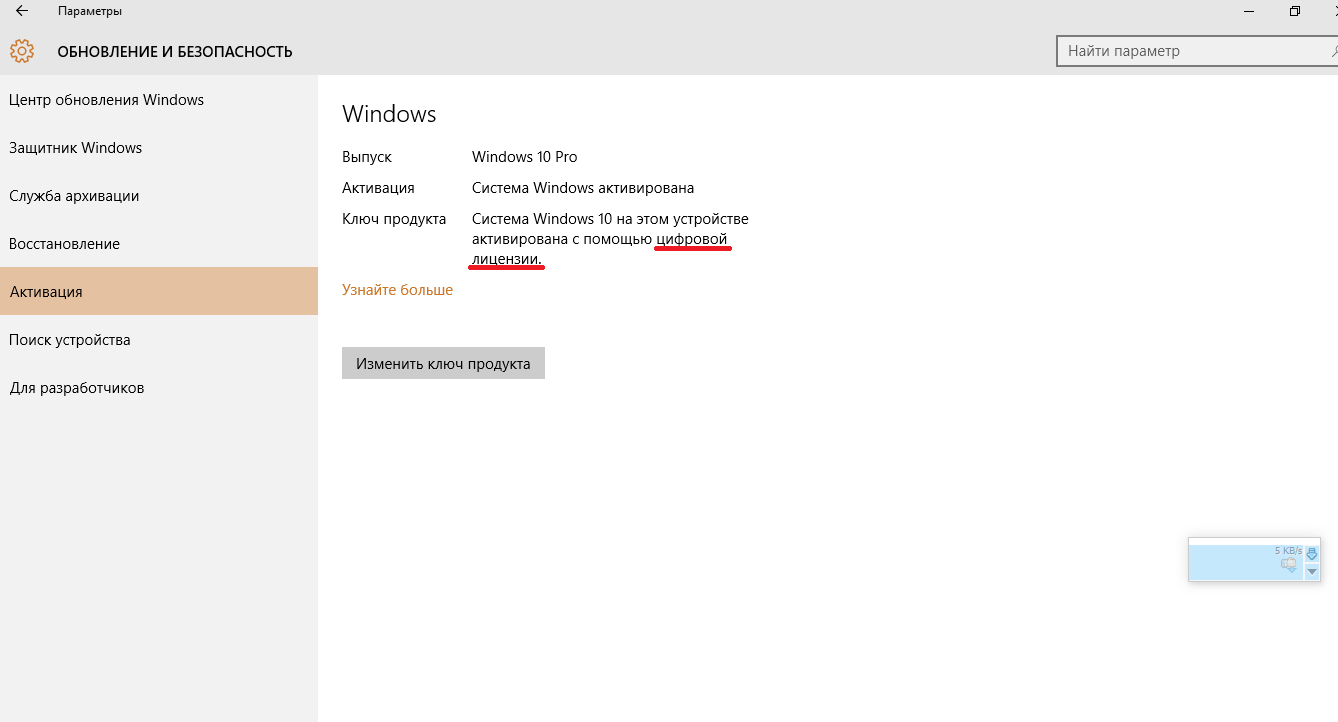Click the Settings gear icon
This screenshot has height=722, width=1338.
pyautogui.click(x=21, y=51)
